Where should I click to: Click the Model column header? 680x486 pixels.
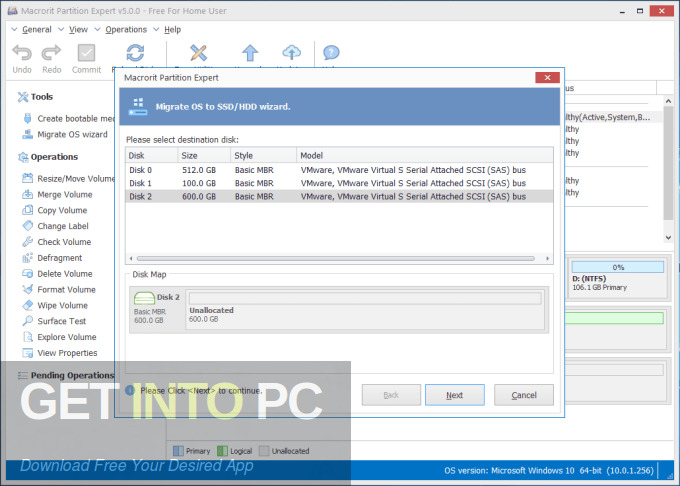pos(425,155)
